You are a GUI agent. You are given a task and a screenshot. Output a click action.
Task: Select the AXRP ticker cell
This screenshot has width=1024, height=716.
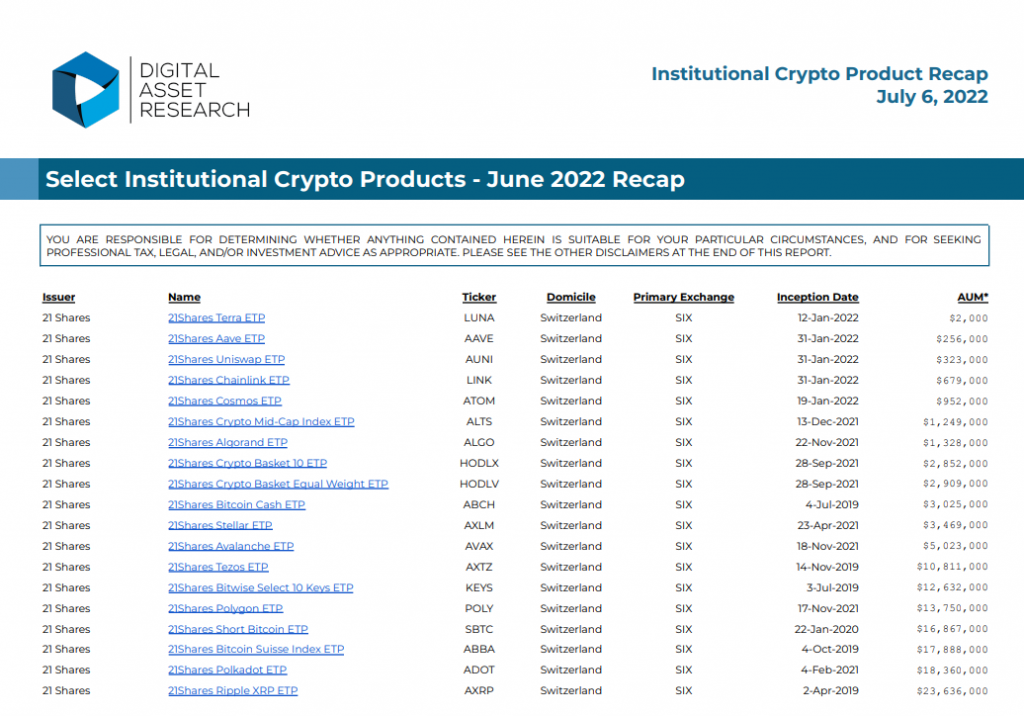[479, 691]
